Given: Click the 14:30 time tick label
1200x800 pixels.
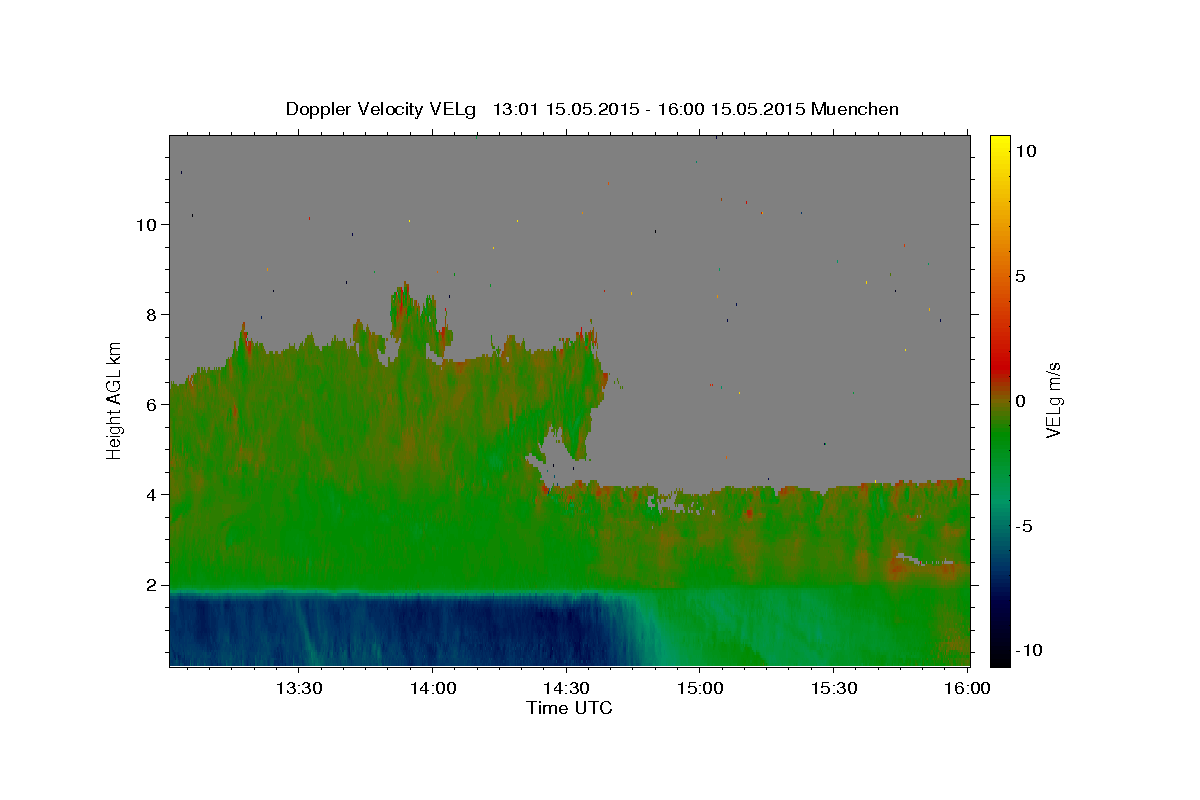Looking at the screenshot, I should [566, 688].
